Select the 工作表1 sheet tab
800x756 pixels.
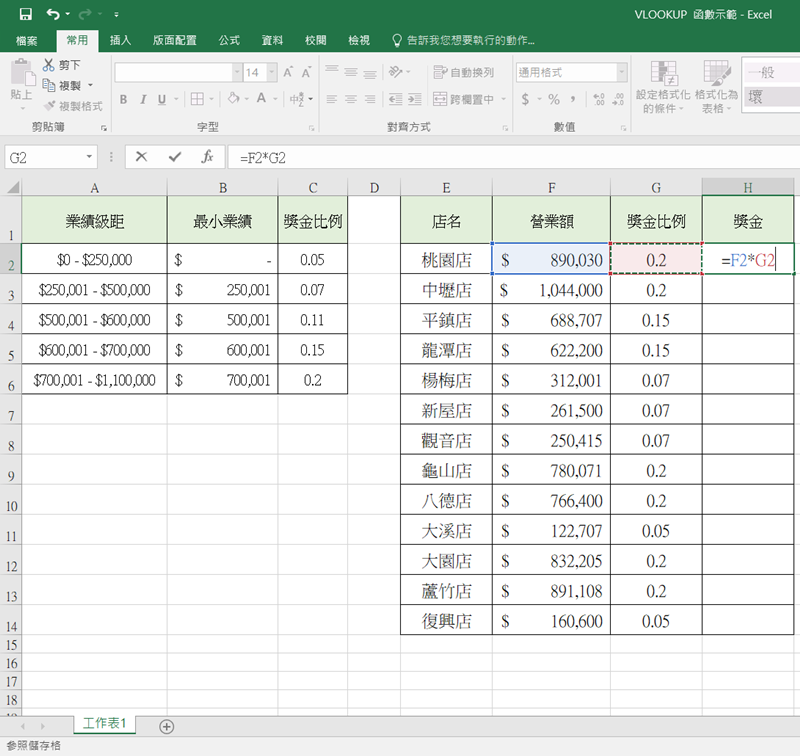[104, 724]
